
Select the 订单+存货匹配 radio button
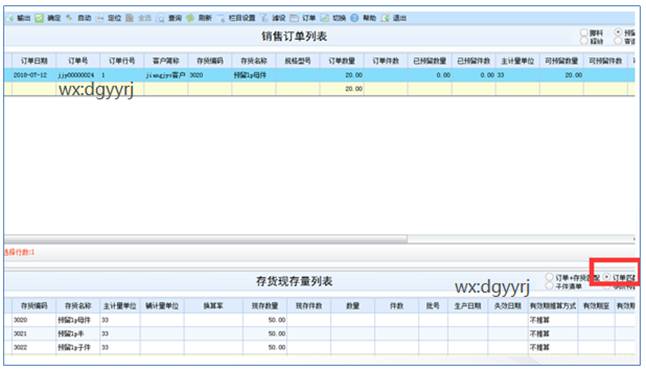[549, 277]
